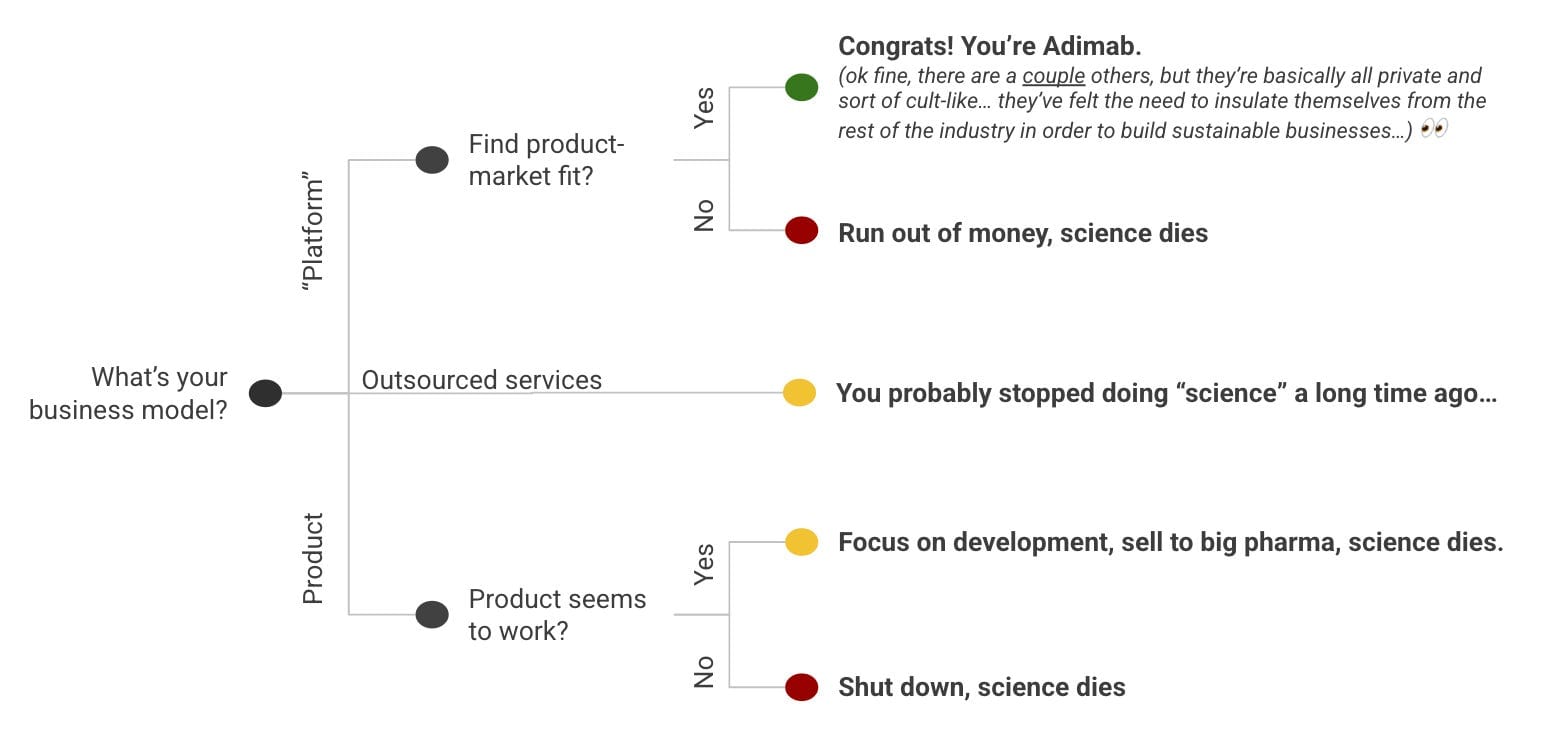Open the underlined "couple" link

pos(1053,76)
